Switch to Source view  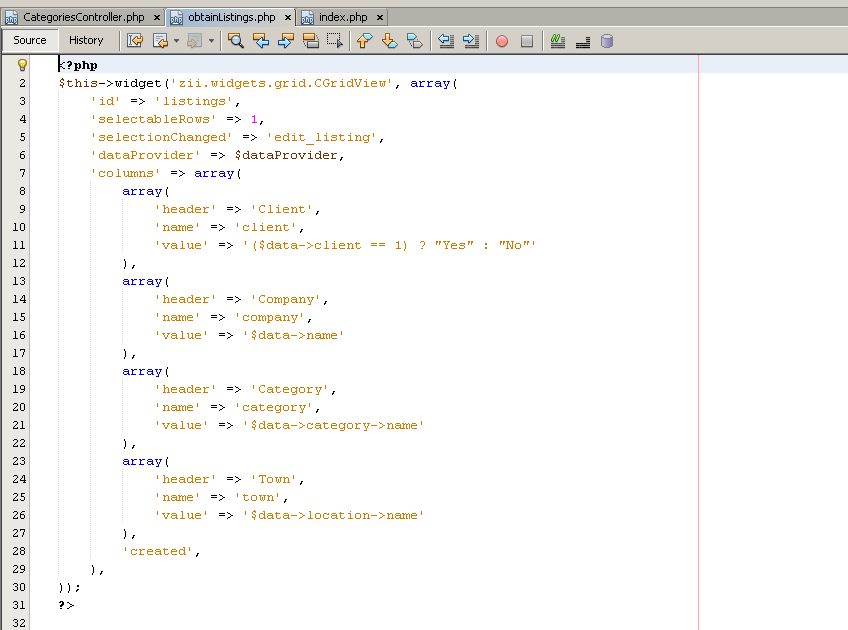[30, 40]
